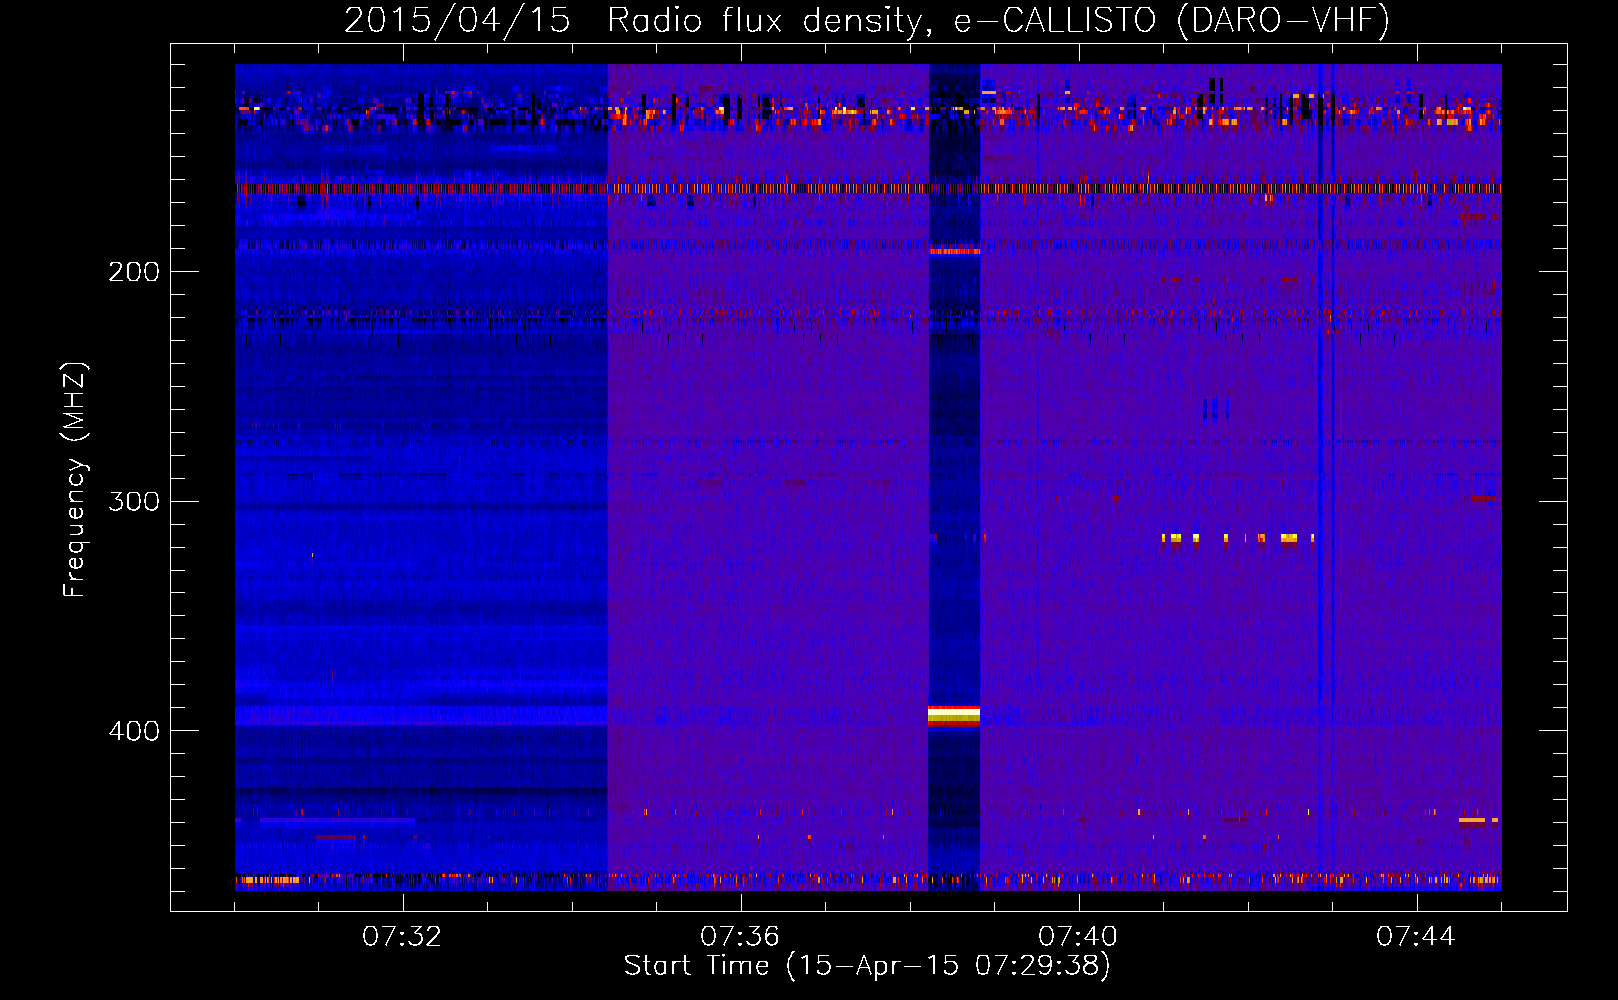
Task: Click the bright white-yellow burst near 400 MHz
Action: (954, 715)
